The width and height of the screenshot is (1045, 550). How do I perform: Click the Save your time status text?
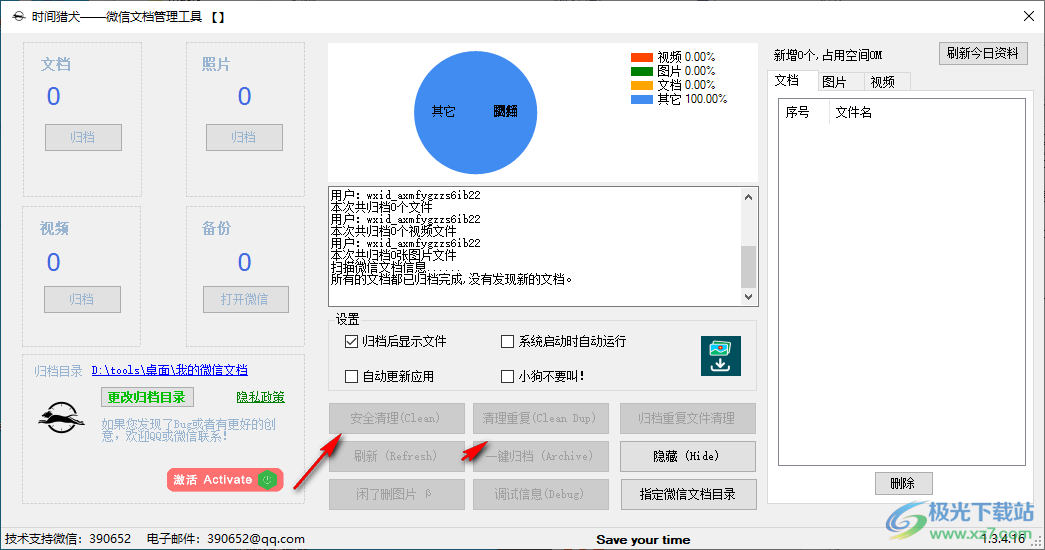pos(643,539)
